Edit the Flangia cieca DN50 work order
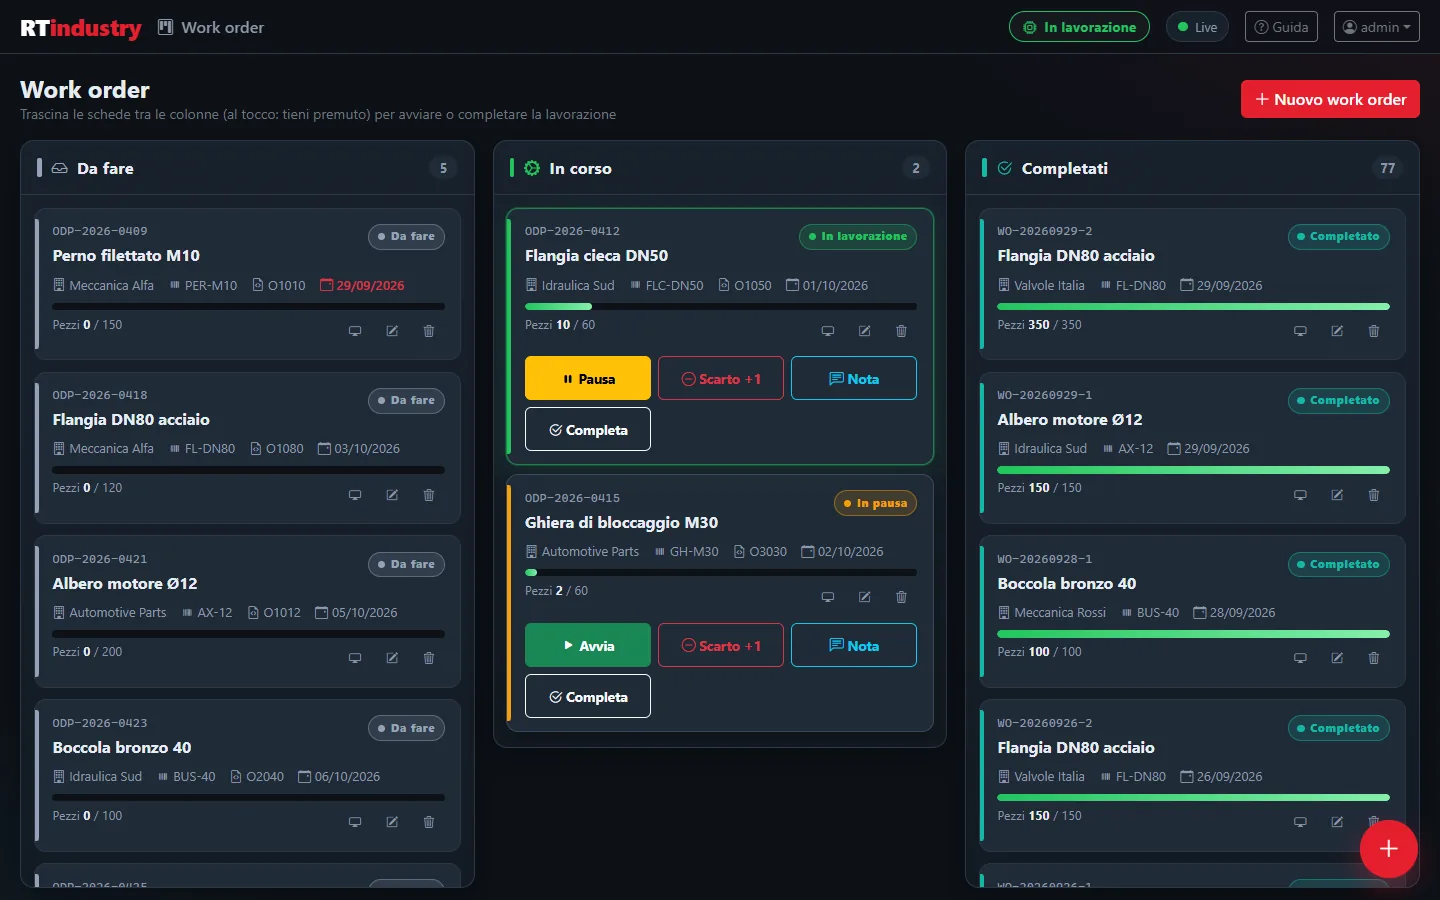The image size is (1440, 900). (864, 331)
